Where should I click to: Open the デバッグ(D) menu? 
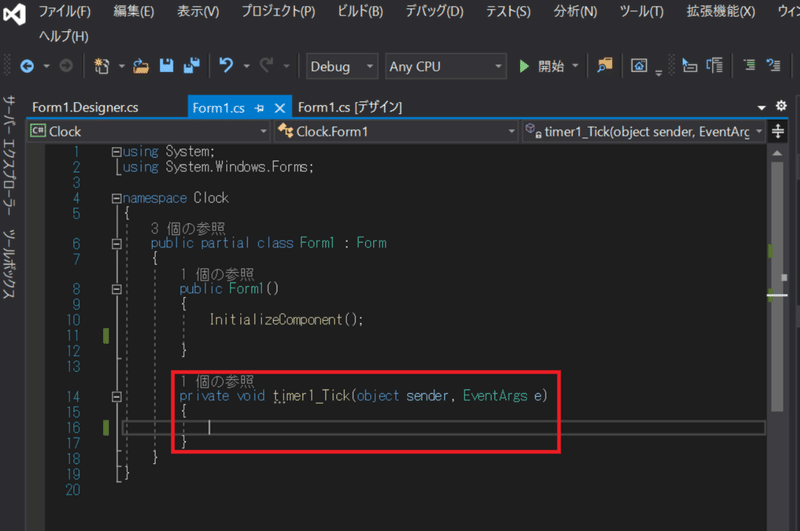click(434, 11)
